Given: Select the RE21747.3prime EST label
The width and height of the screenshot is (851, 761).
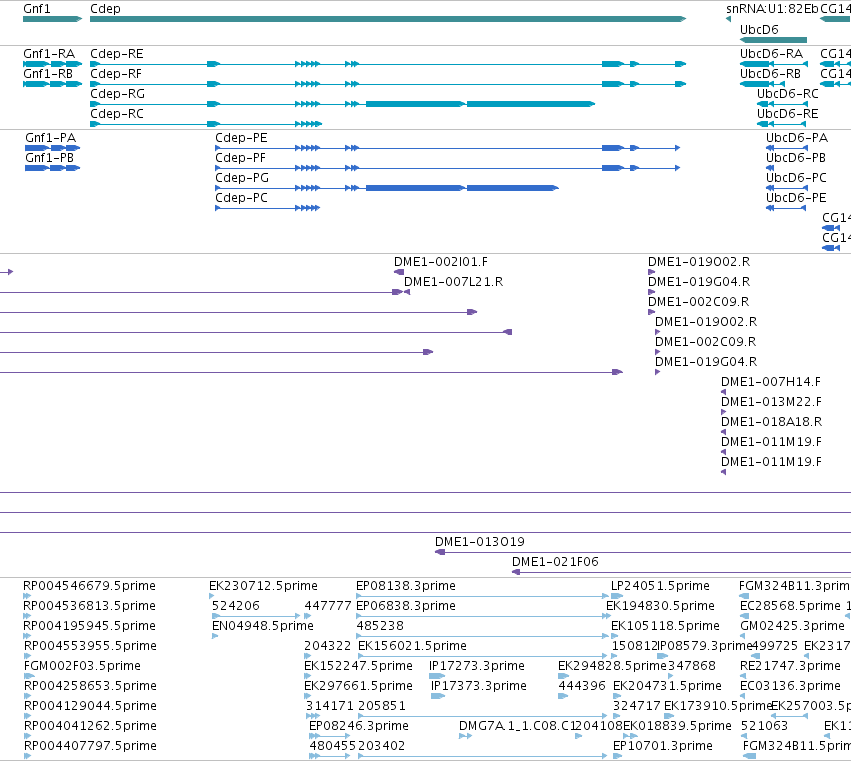Looking at the screenshot, I should (790, 667).
